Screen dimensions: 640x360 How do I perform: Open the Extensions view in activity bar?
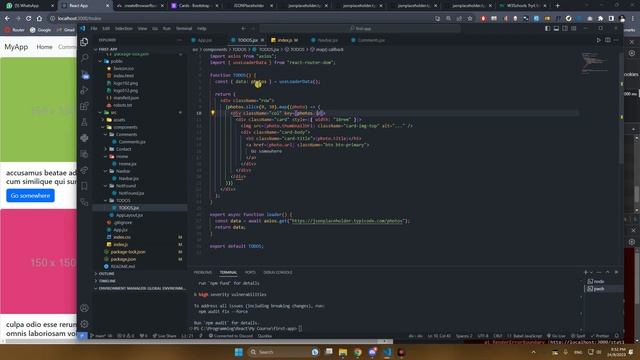84,106
